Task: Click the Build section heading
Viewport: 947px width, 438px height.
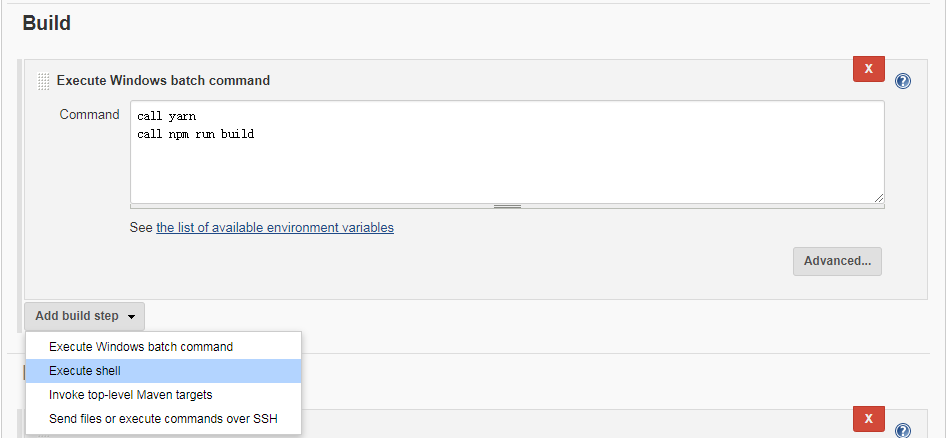Action: point(47,23)
